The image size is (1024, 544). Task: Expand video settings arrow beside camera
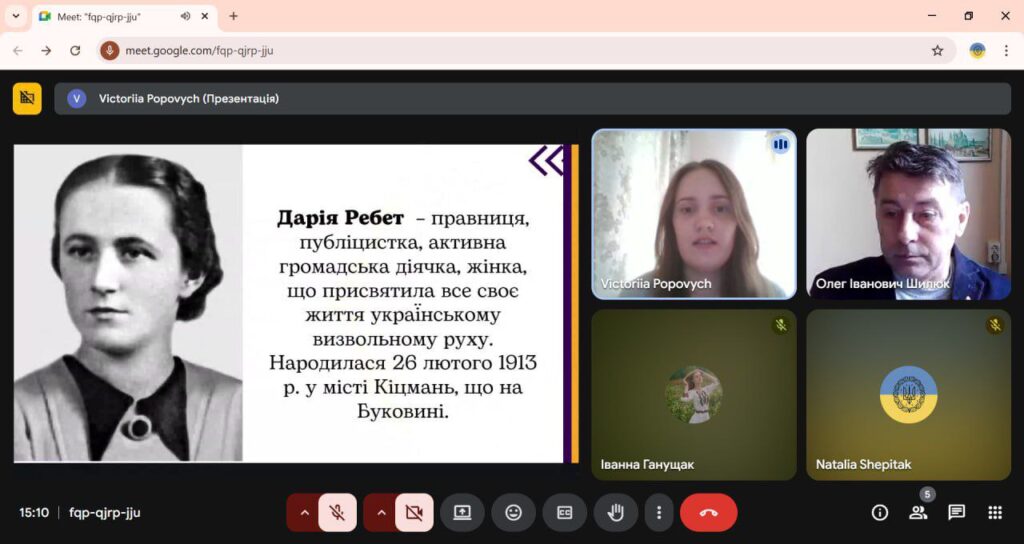(x=380, y=513)
